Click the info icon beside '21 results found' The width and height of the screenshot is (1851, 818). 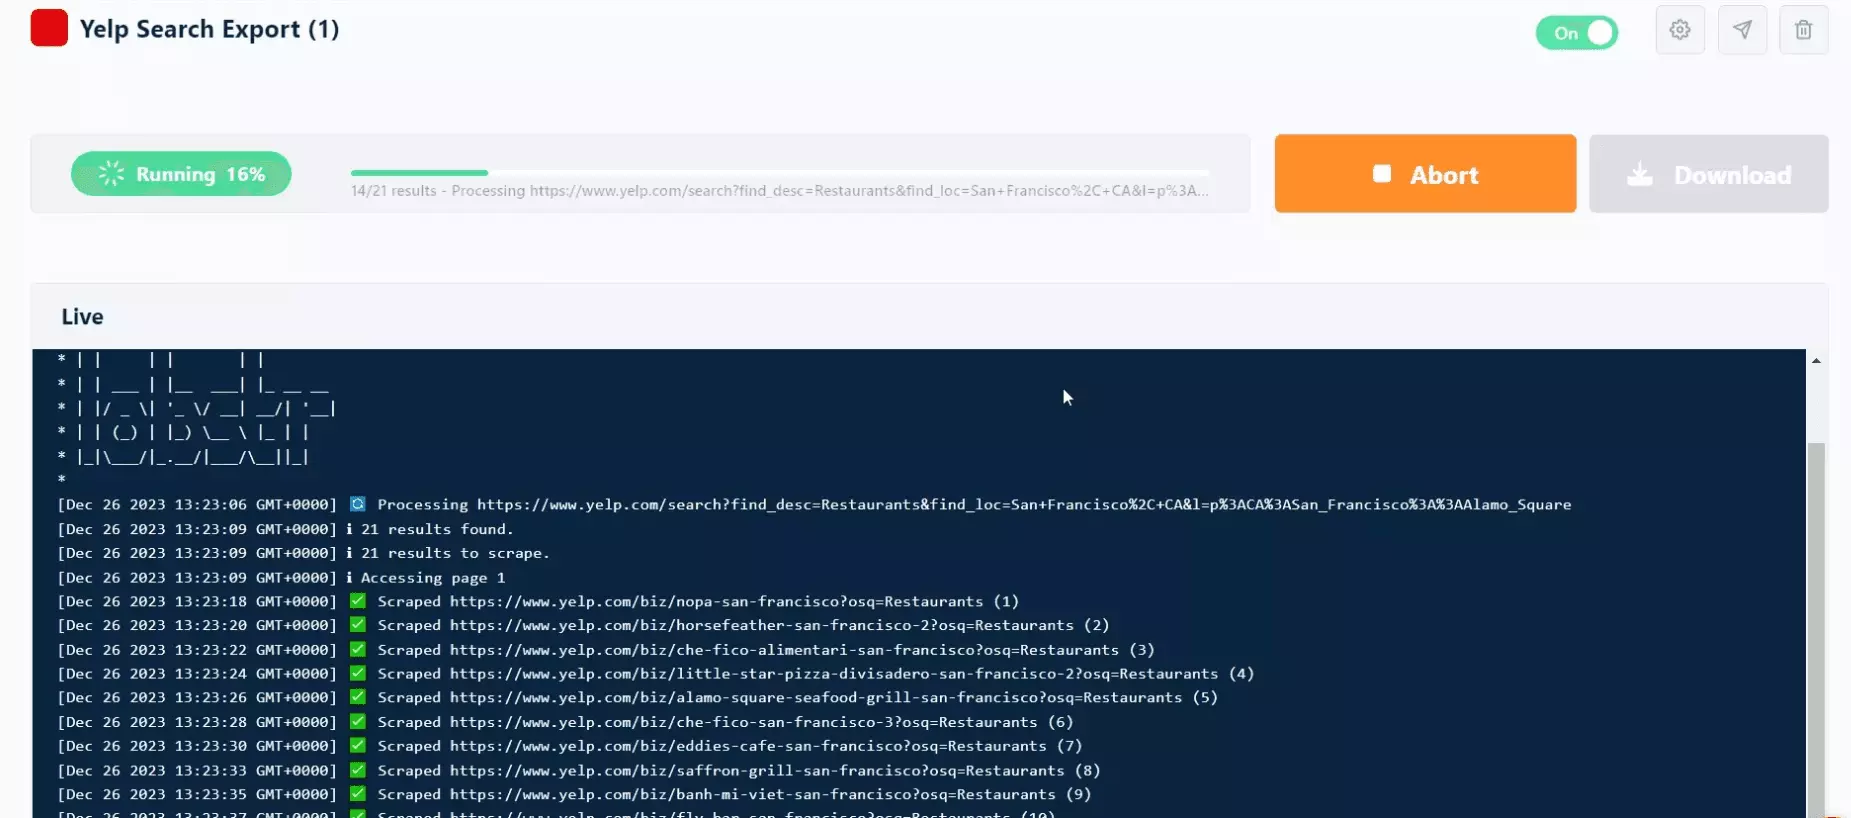click(349, 529)
